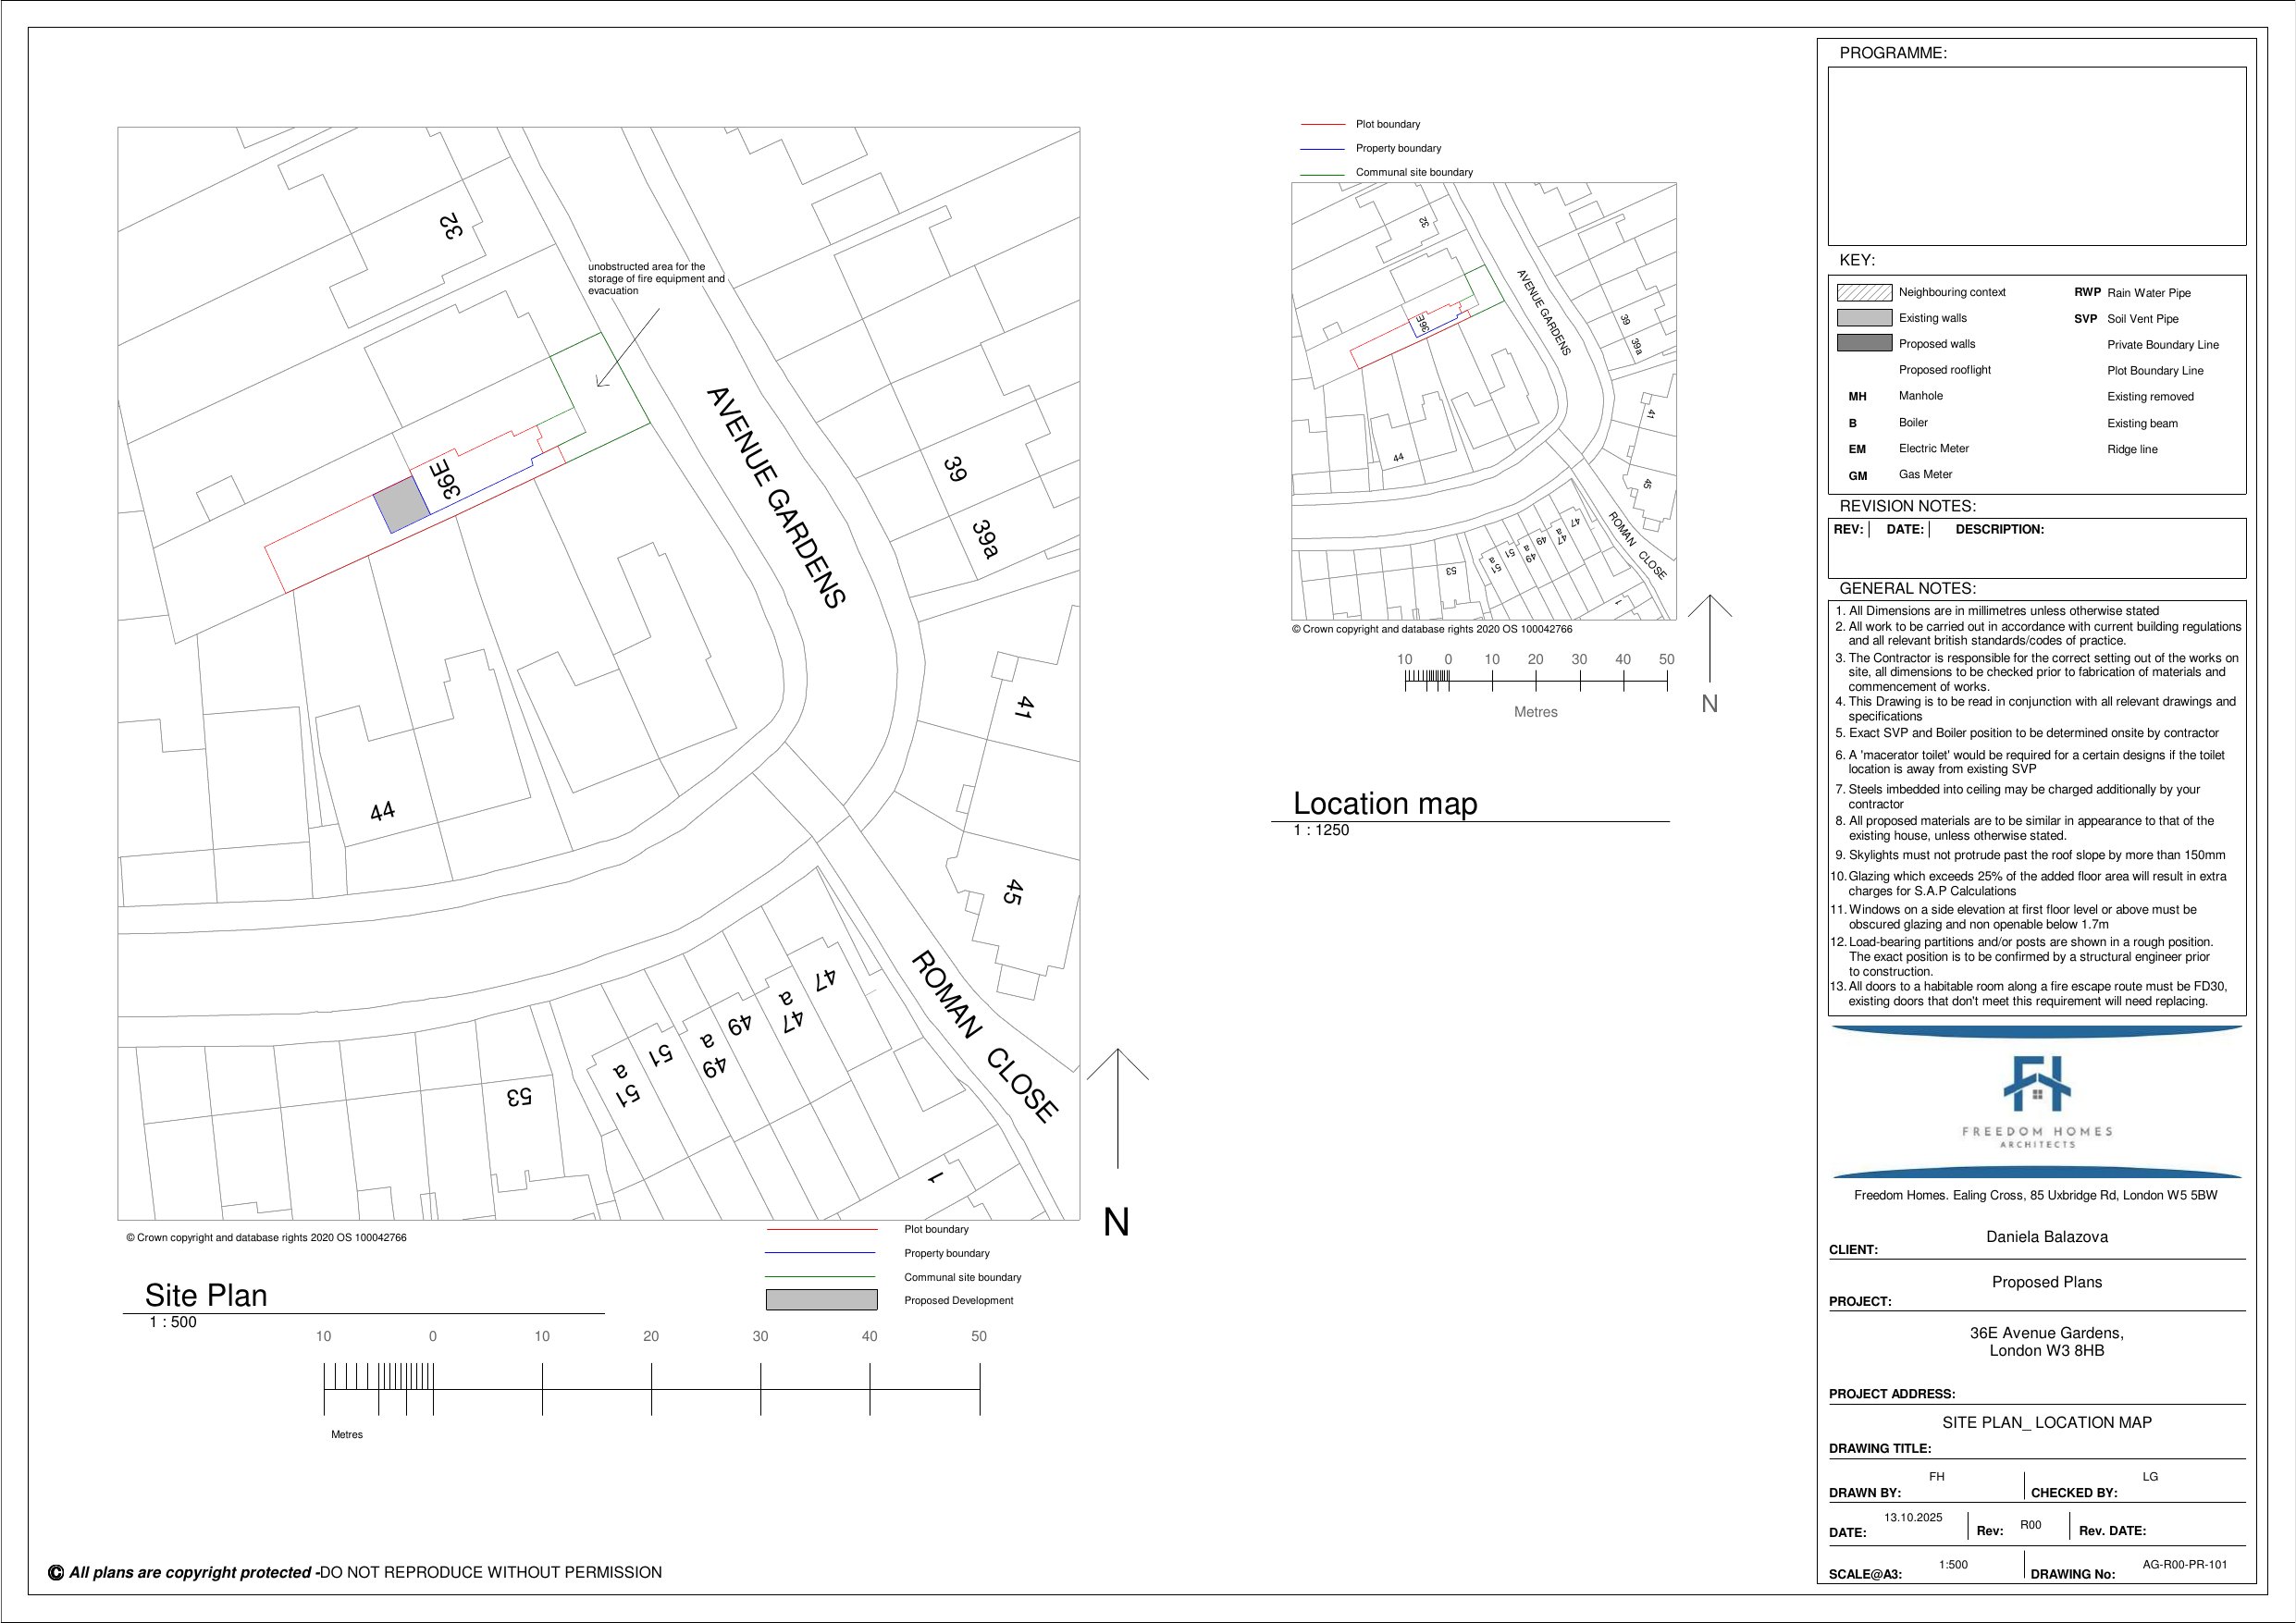This screenshot has width=2296, height=1623.
Task: Click the Site Plan north arrow
Action: tap(1117, 1110)
